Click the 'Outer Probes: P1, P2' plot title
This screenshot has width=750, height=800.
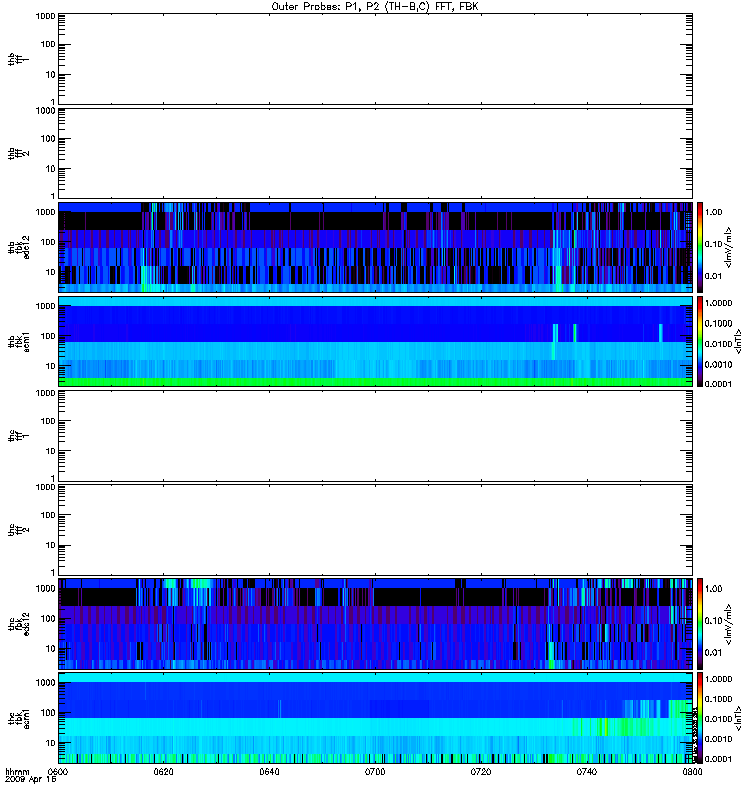(375, 7)
